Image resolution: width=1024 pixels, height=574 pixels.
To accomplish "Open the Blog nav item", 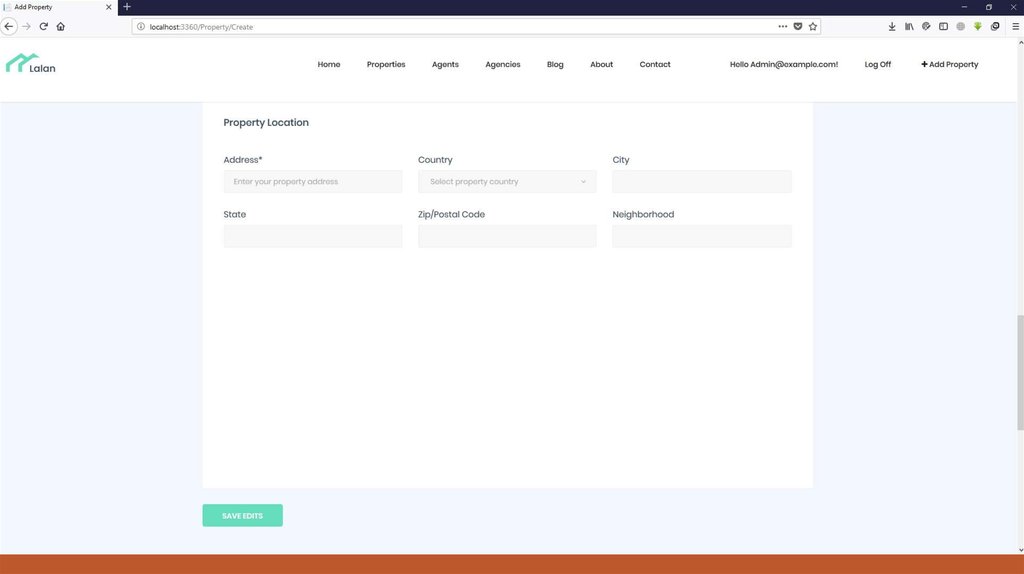I will click(555, 64).
